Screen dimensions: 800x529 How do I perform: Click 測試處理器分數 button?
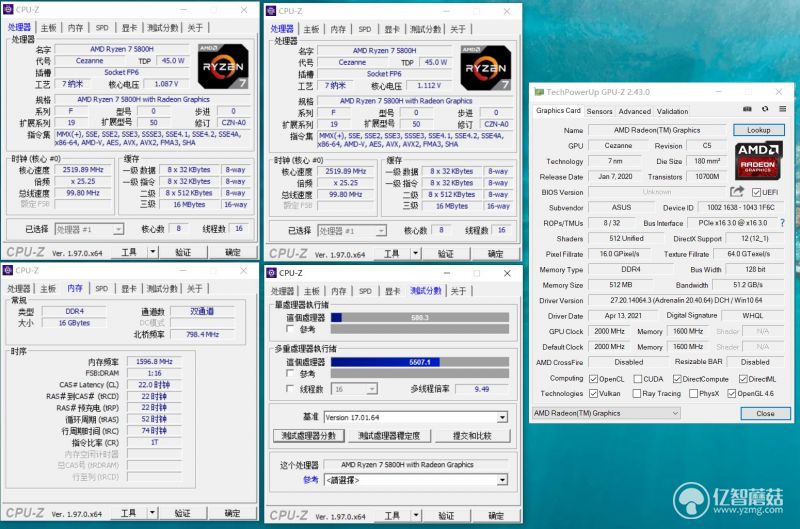309,436
